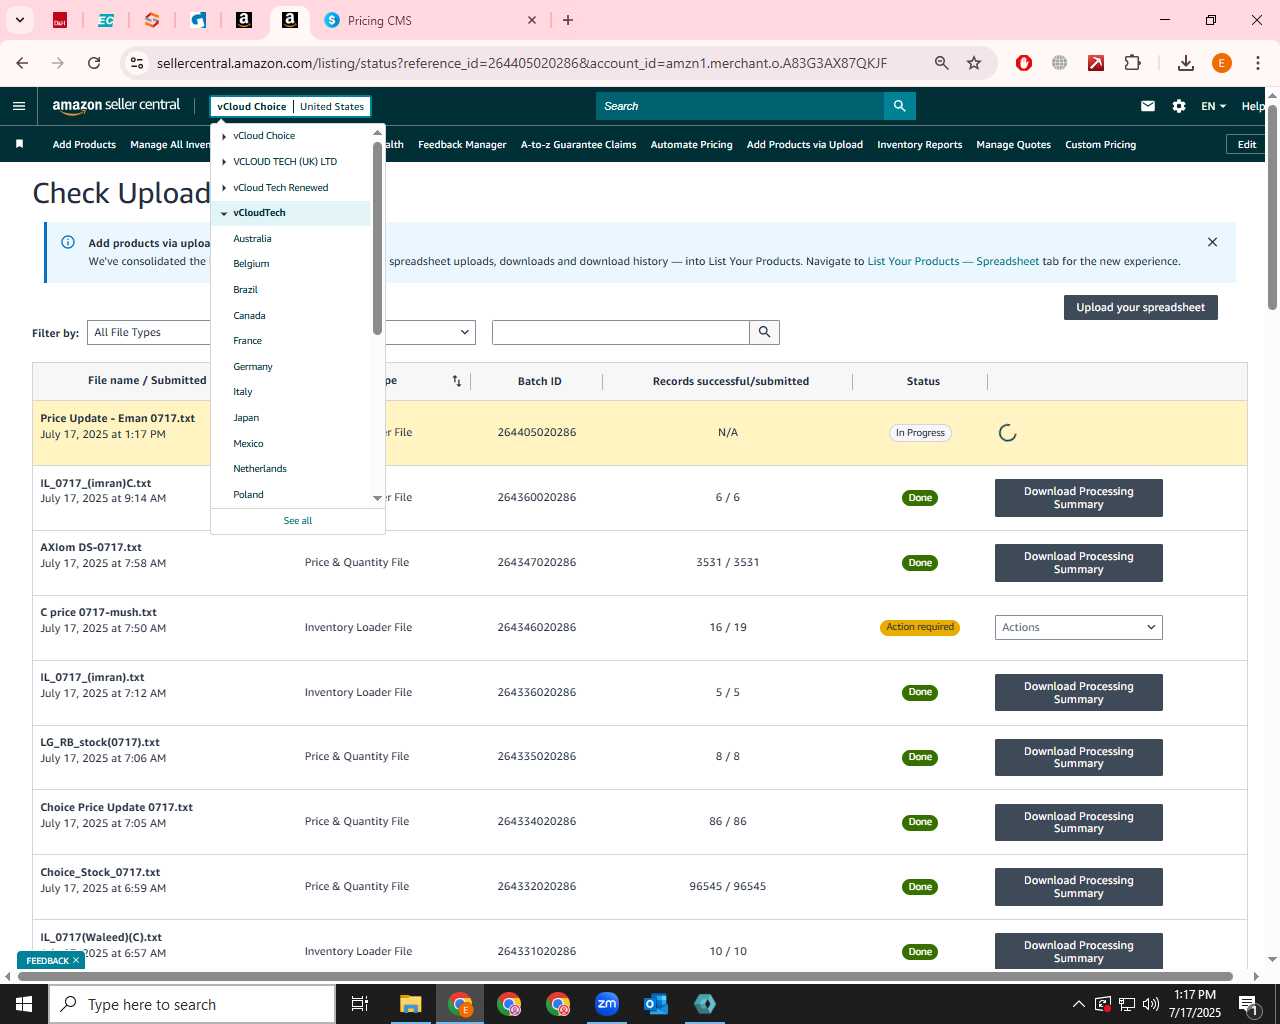Open a new browser tab
The height and width of the screenshot is (1024, 1280).
[568, 20]
